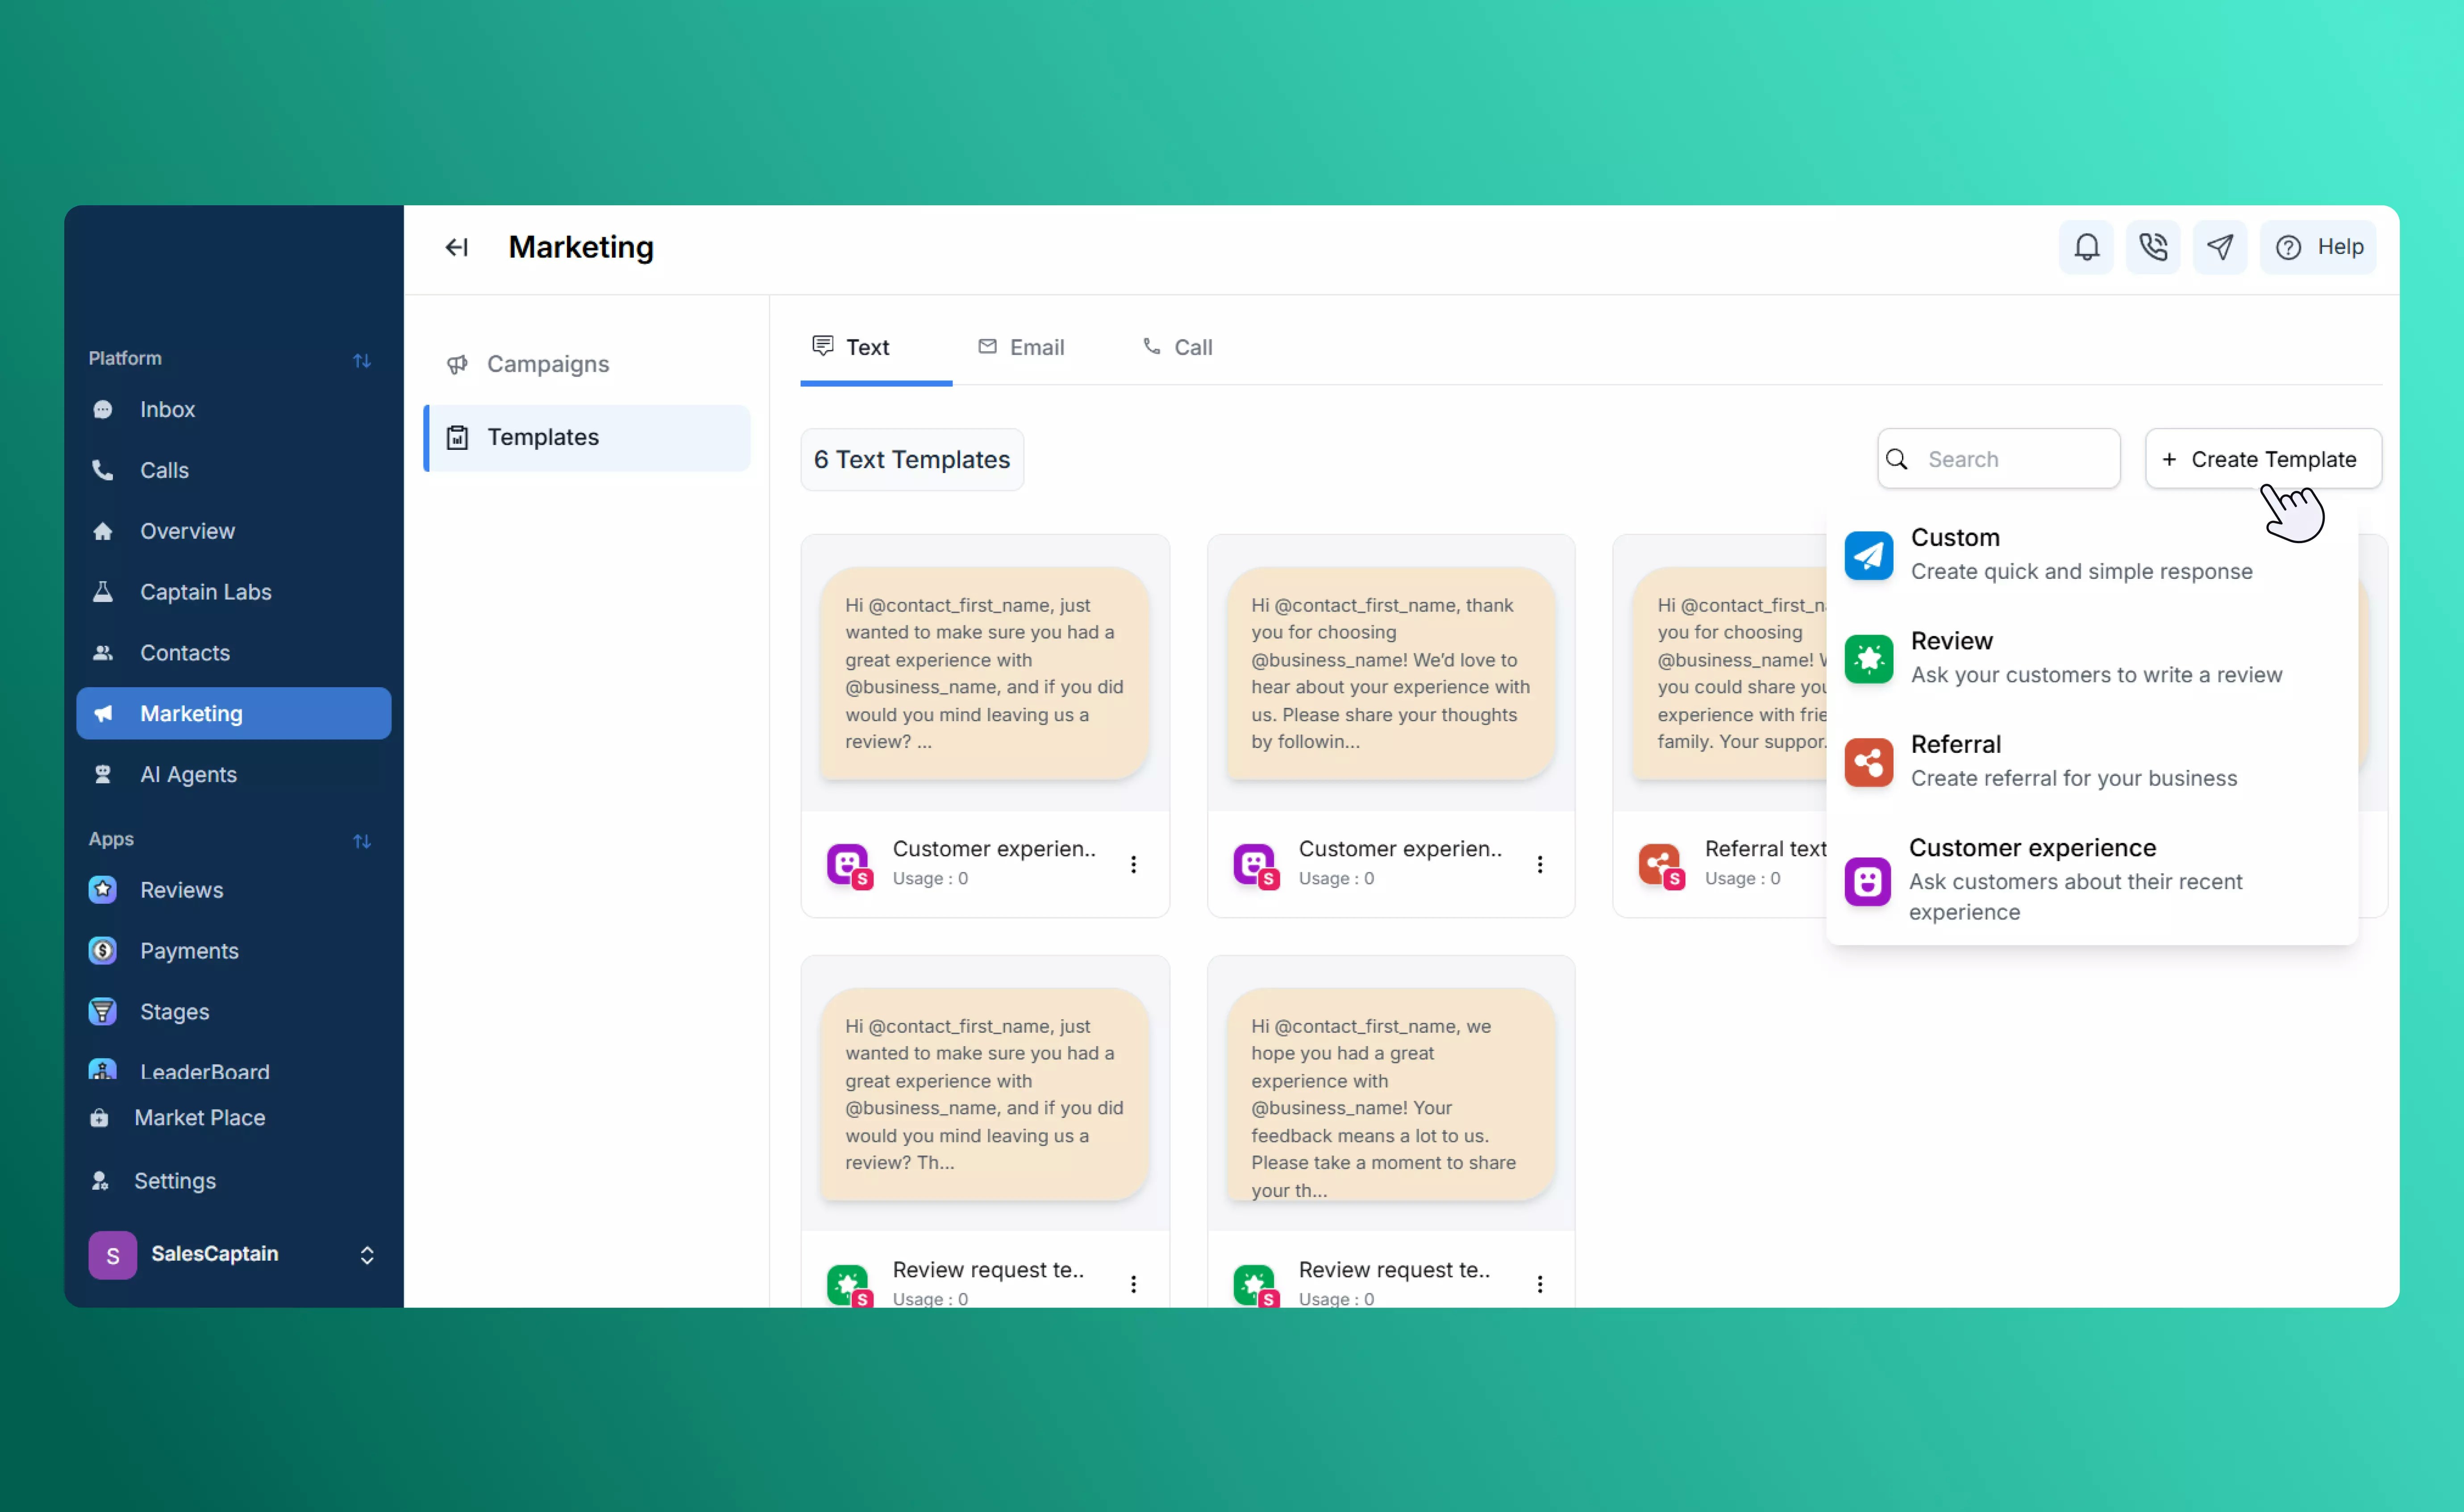Click the paper plane send icon
Image resolution: width=2464 pixels, height=1512 pixels.
coord(2219,247)
